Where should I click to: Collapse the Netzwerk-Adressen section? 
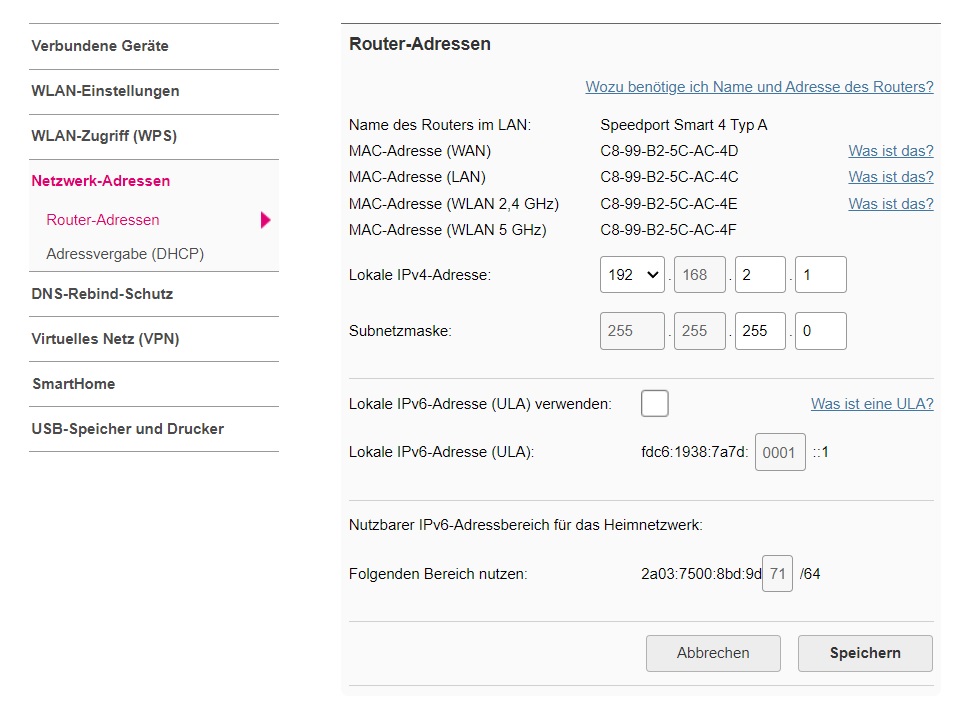click(x=101, y=181)
